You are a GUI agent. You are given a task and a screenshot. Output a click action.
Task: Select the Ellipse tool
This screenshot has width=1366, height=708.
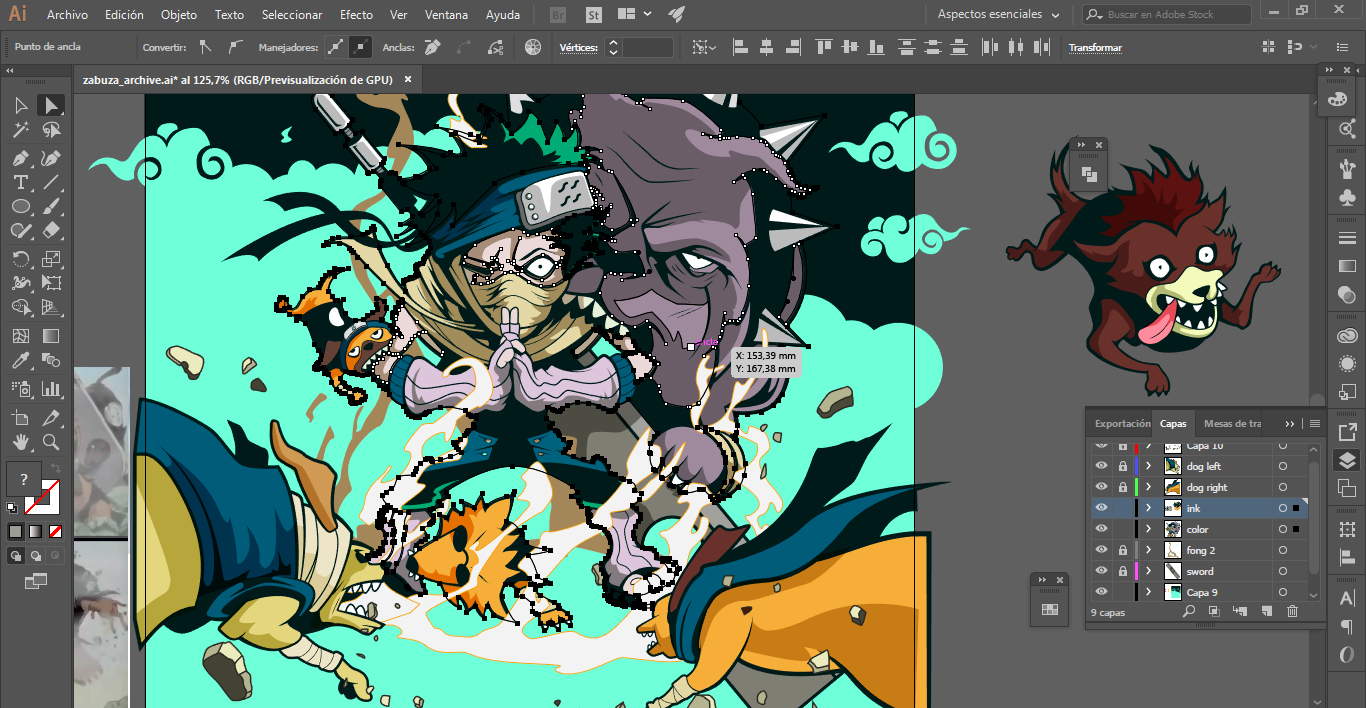(20, 206)
